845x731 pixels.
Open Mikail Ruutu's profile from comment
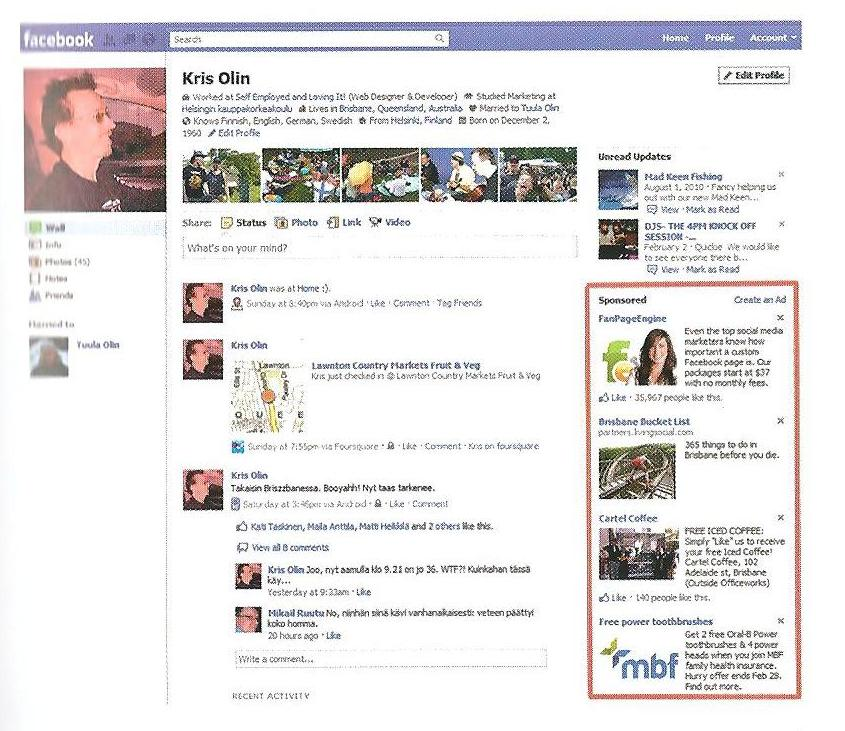point(296,613)
